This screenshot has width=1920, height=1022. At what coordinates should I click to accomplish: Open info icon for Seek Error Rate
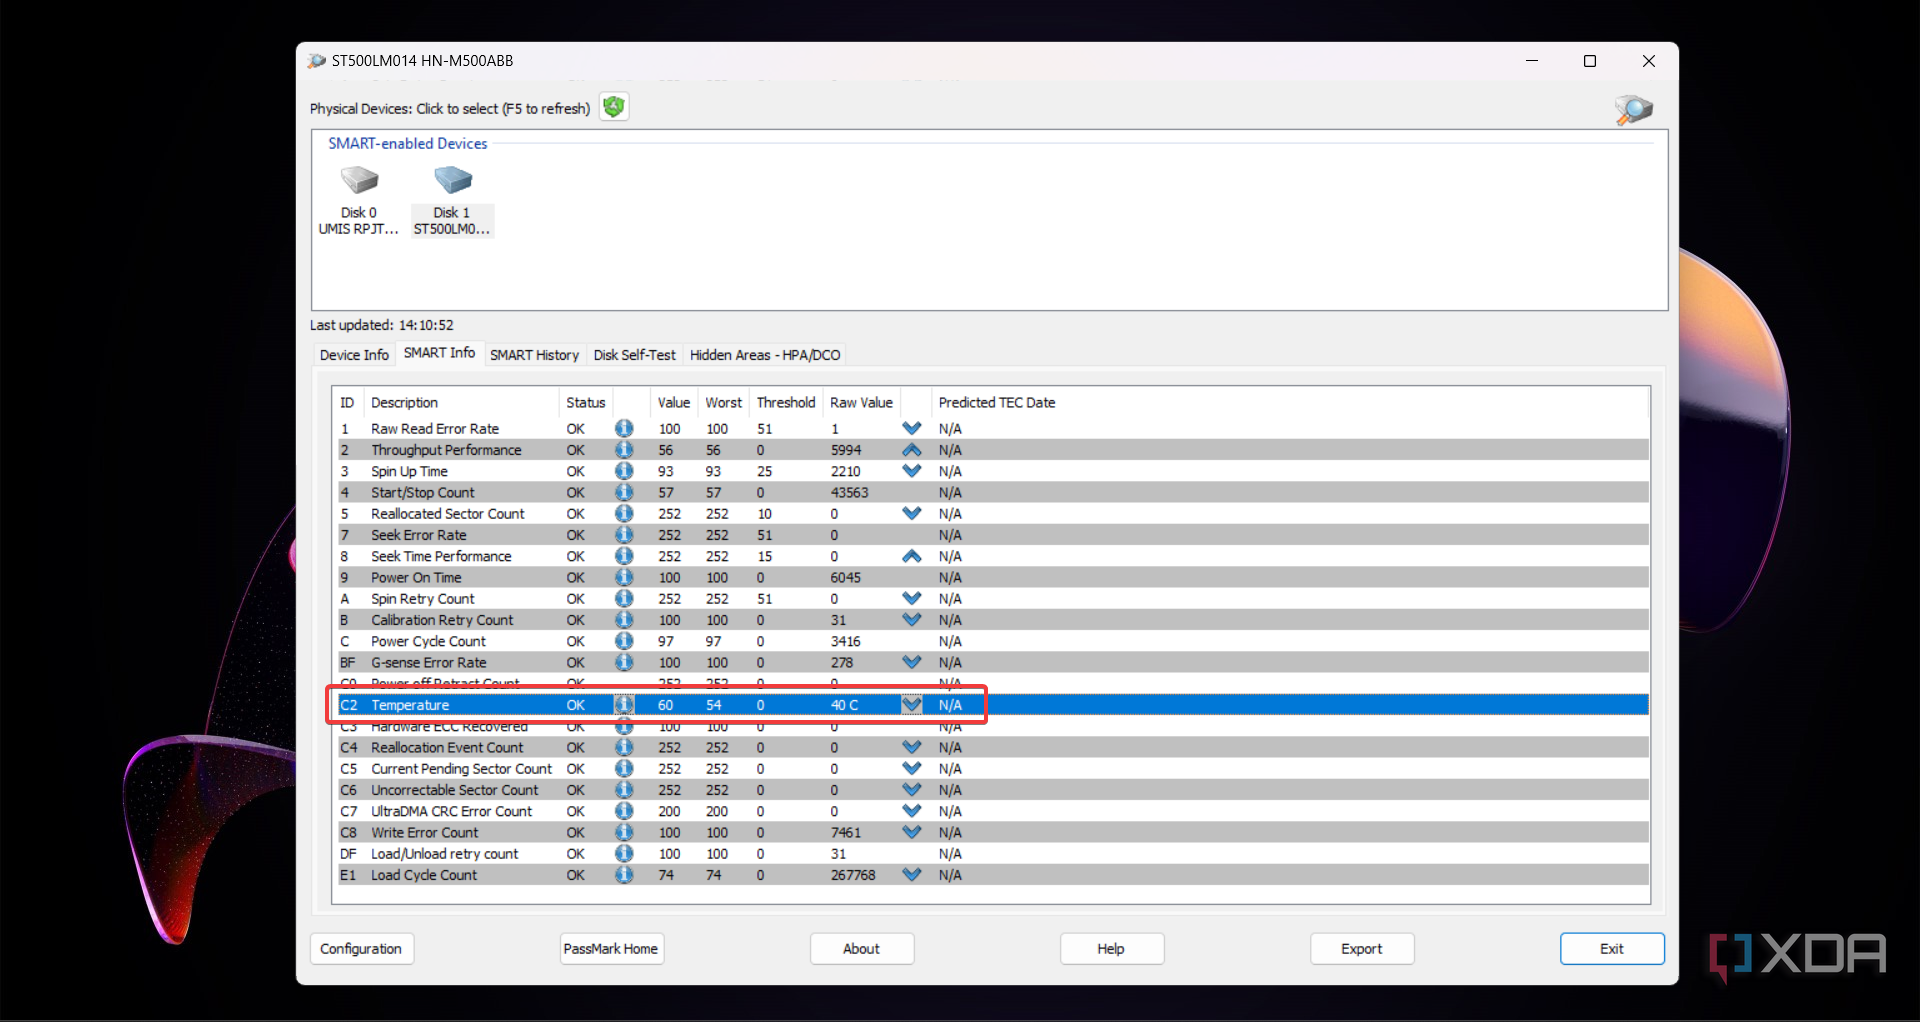click(624, 535)
